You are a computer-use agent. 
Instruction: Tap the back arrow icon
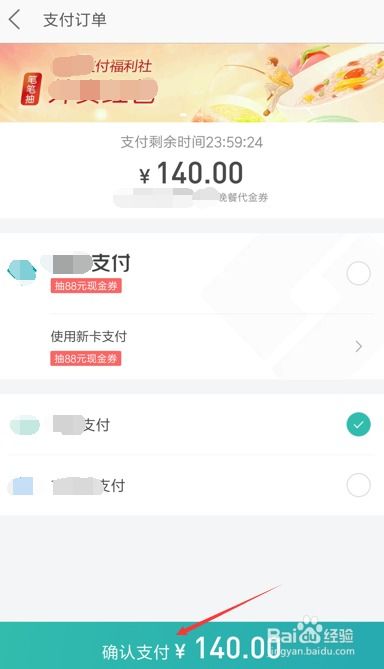[15, 20]
